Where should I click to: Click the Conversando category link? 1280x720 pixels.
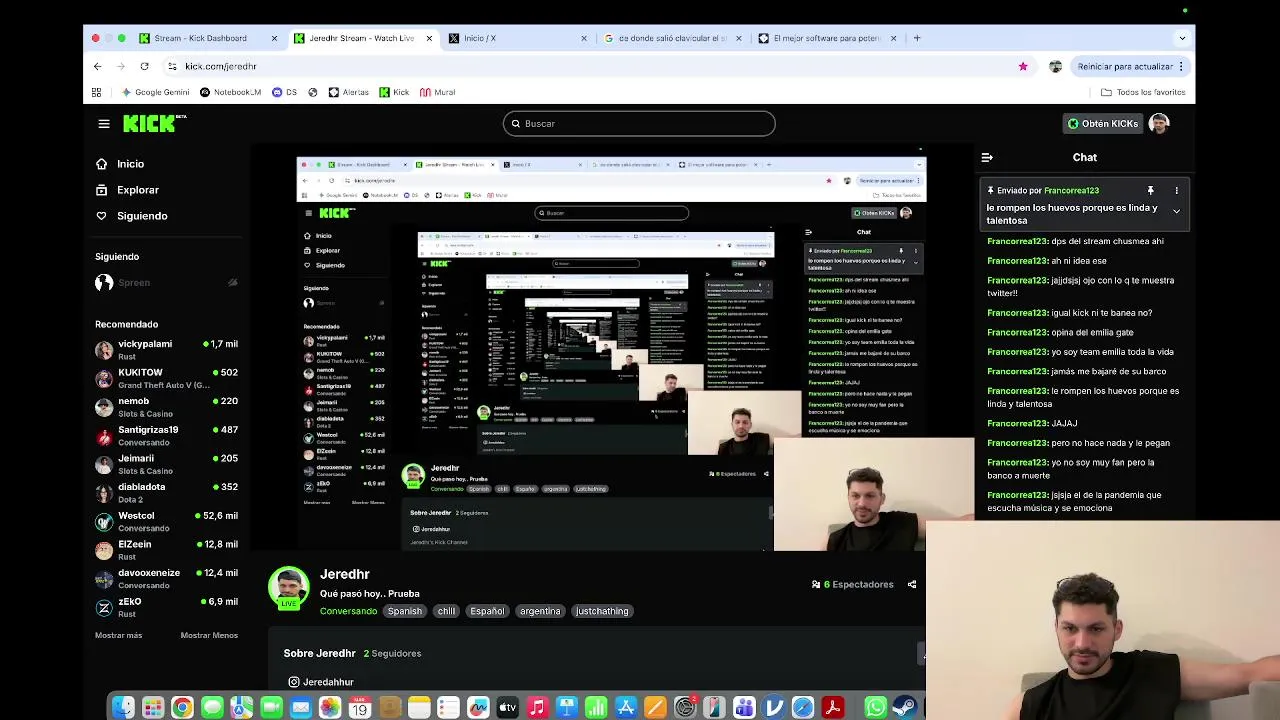point(348,611)
